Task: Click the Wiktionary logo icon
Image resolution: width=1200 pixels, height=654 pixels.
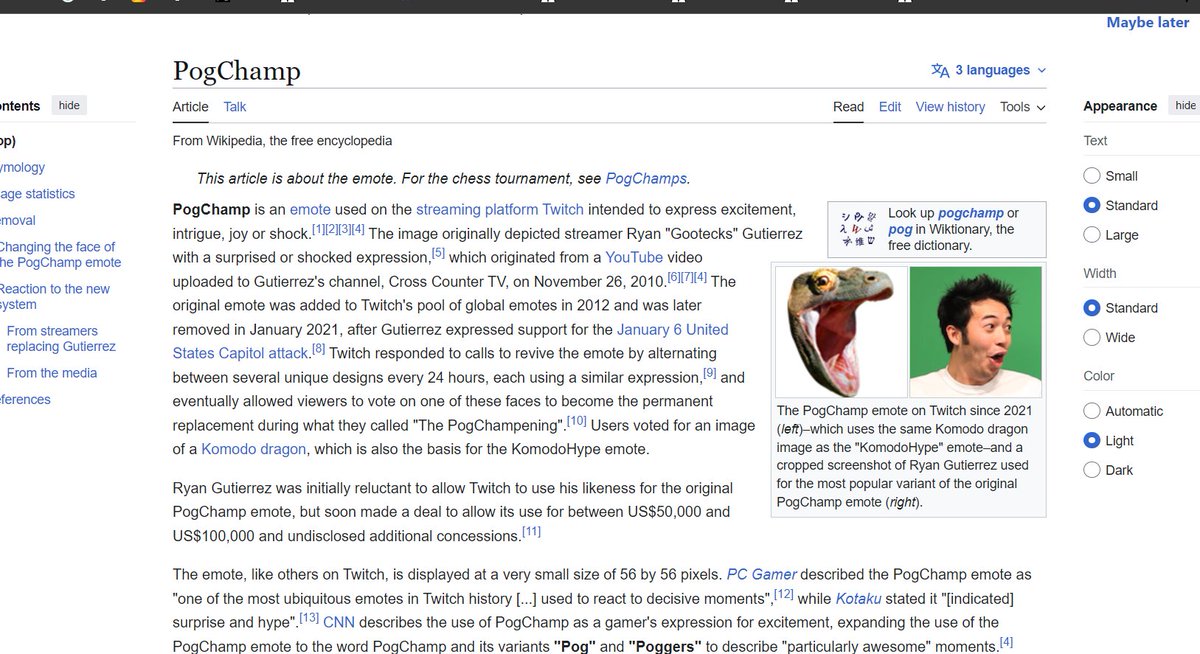Action: click(x=858, y=229)
